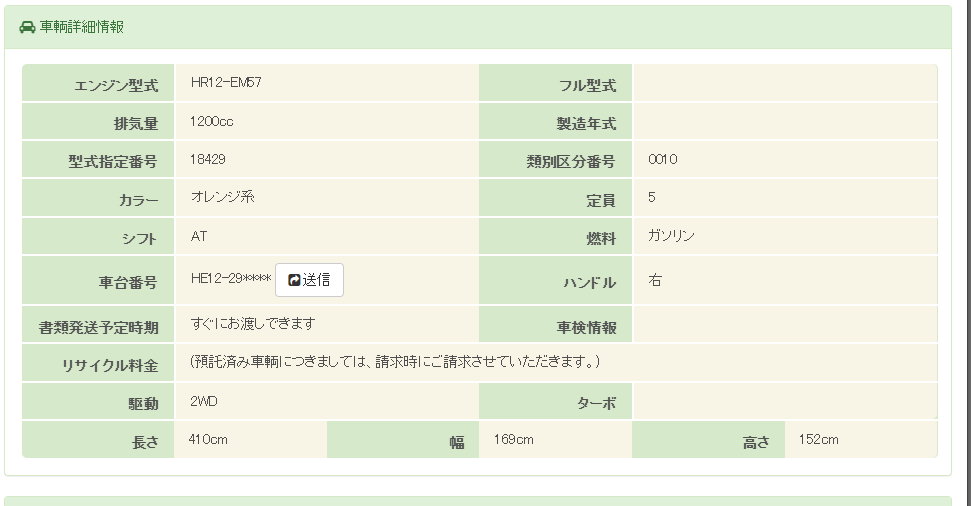The image size is (971, 506).
Task: Click the すぐにお渡しできます document delivery text
Action: click(253, 324)
